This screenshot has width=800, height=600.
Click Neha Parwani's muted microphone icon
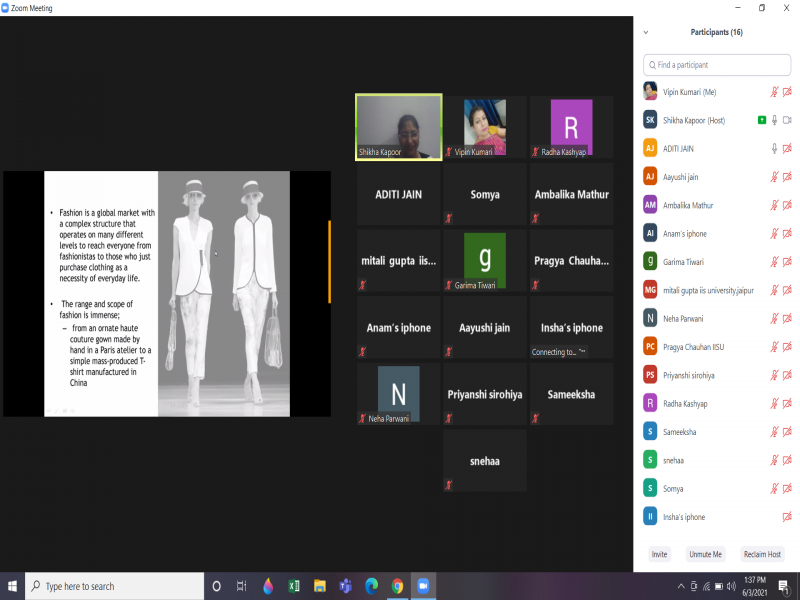(x=774, y=318)
